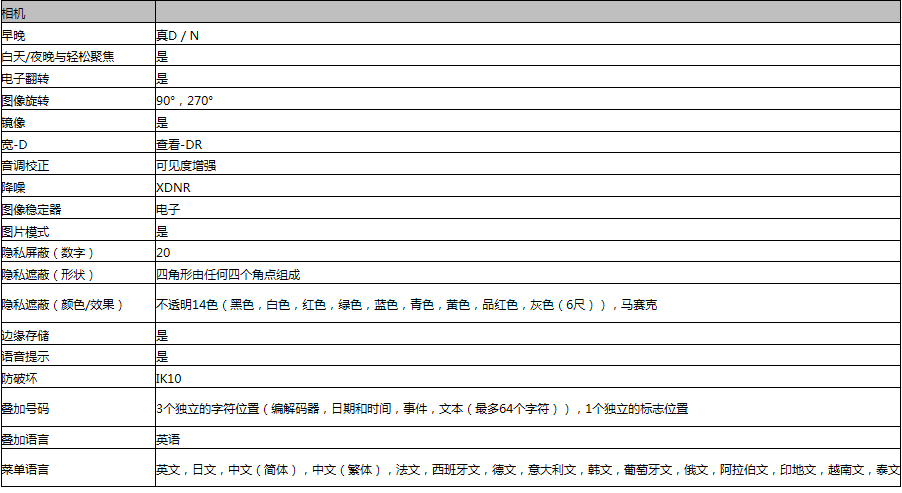This screenshot has height=493, width=902.
Task: Select the XDNR noise reduction value
Action: click(x=174, y=187)
